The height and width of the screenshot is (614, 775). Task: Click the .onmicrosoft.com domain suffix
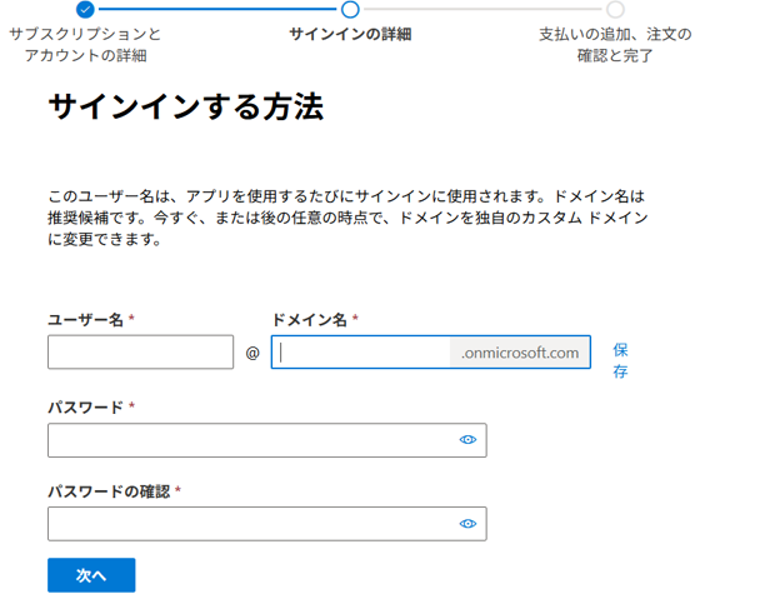pos(520,352)
